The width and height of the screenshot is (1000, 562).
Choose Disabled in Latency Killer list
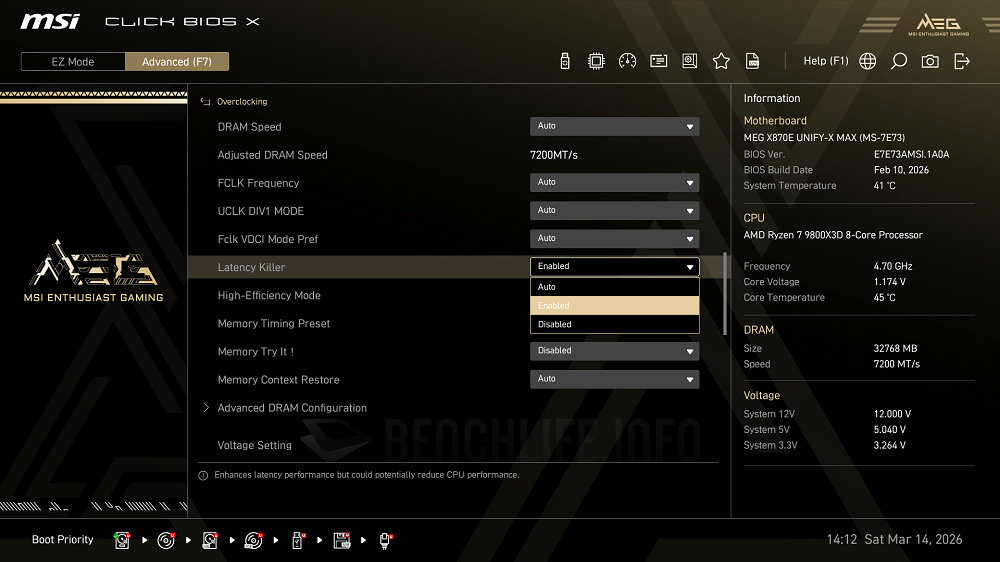coord(614,324)
